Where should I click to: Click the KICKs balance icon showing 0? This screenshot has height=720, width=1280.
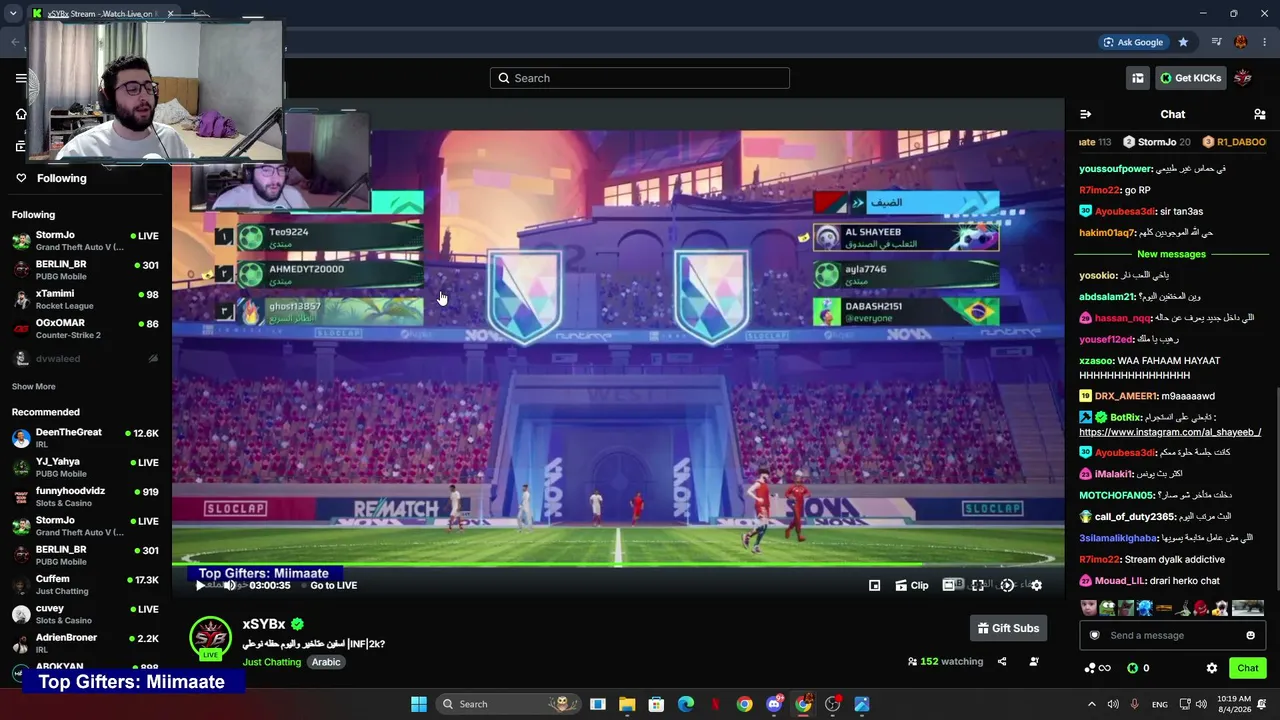tap(1133, 668)
